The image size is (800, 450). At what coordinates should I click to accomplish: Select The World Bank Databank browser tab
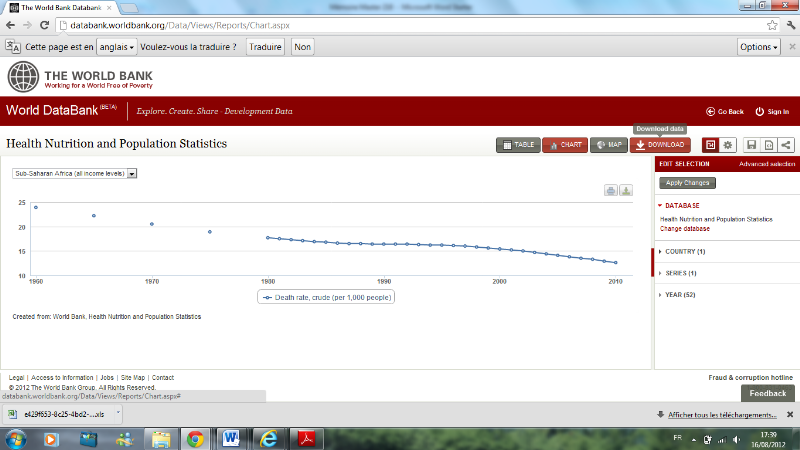click(x=60, y=8)
